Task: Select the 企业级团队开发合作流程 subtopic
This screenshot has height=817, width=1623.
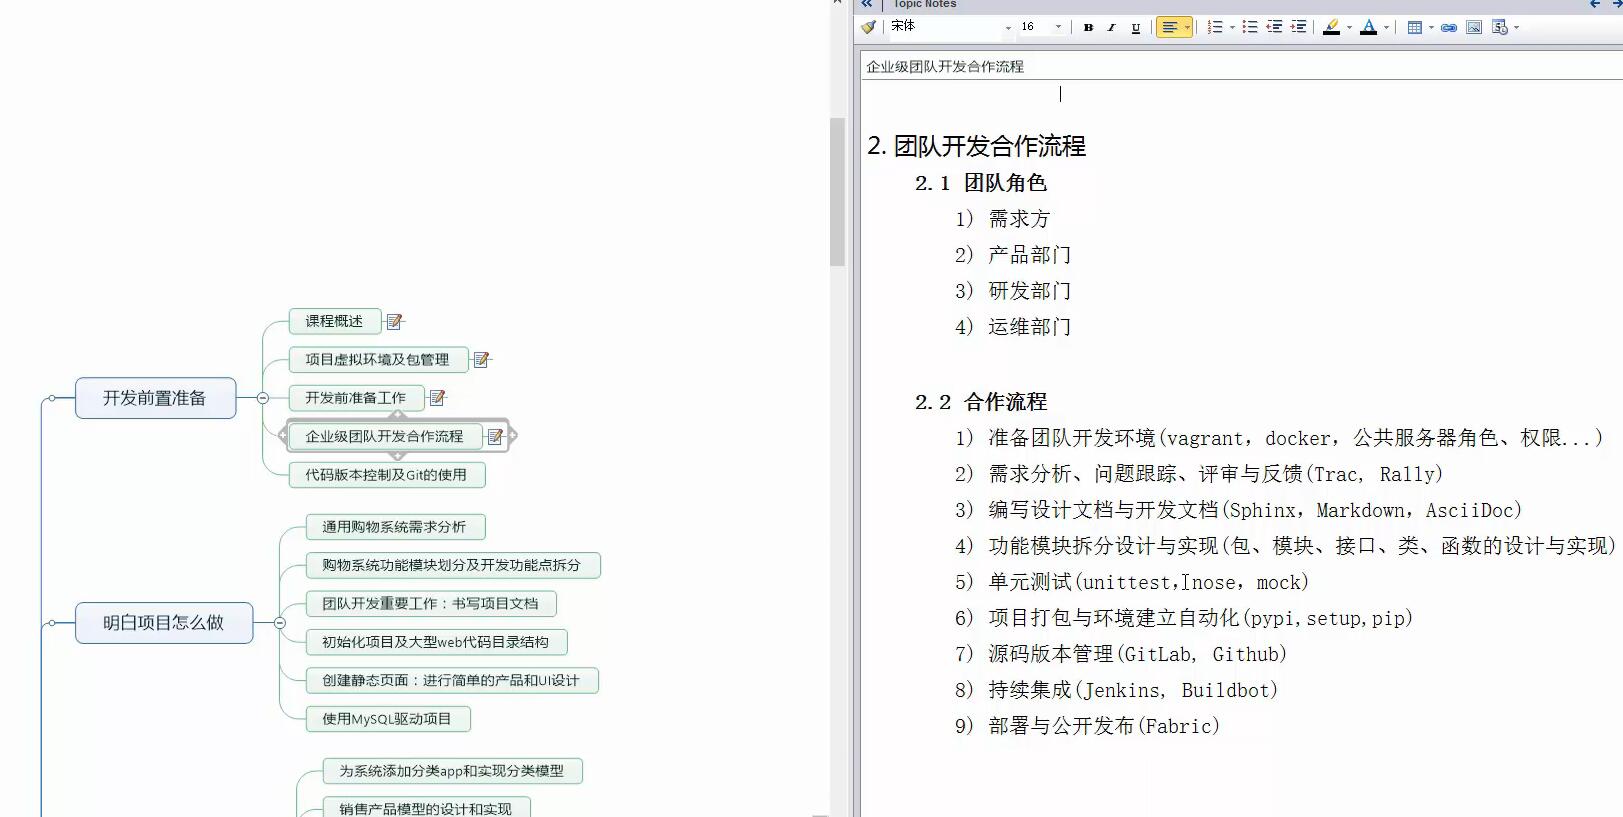Action: [384, 436]
